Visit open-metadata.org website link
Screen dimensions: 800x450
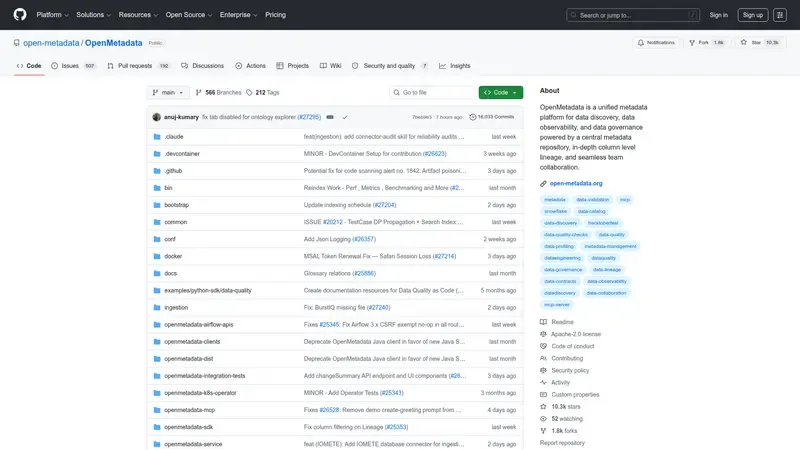pyautogui.click(x=576, y=183)
